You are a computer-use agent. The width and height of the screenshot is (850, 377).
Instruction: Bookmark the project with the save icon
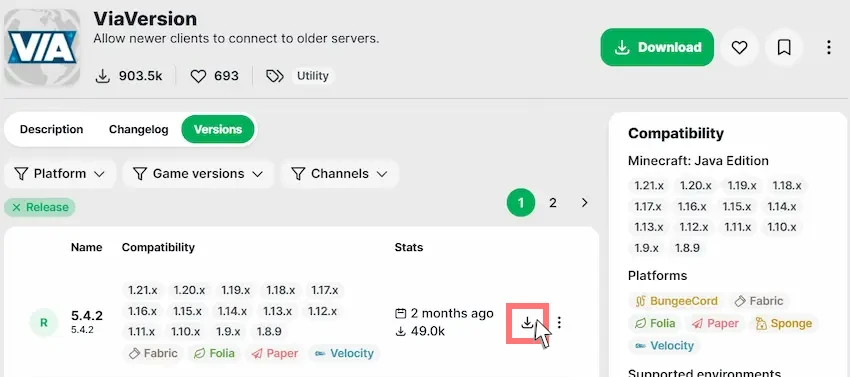[784, 48]
